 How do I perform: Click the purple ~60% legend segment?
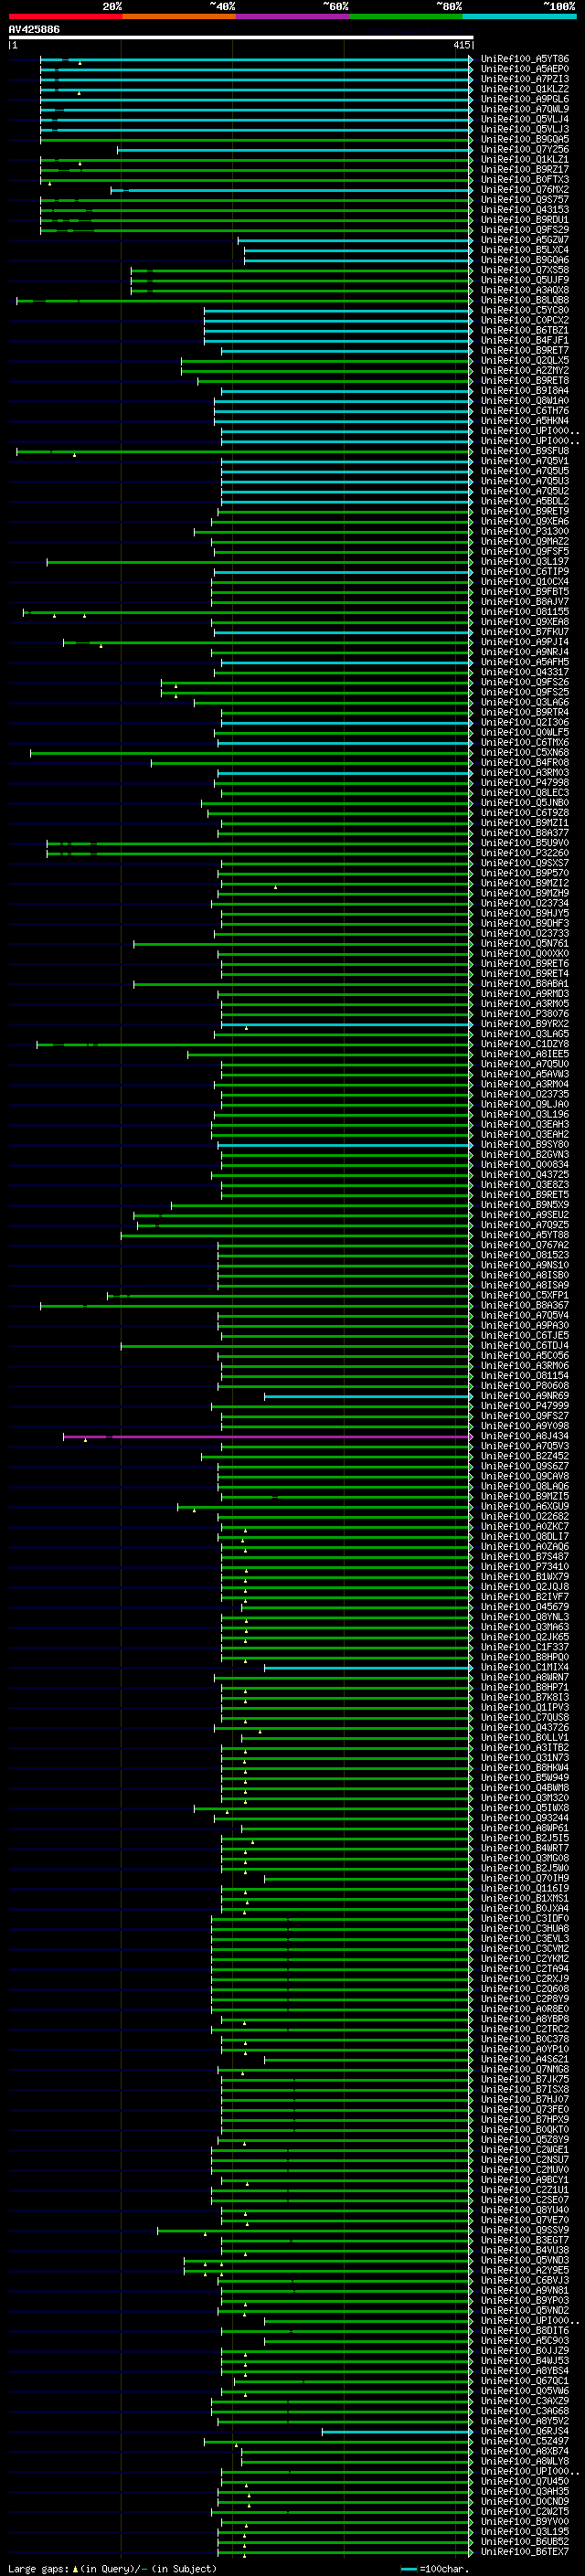pos(293,16)
